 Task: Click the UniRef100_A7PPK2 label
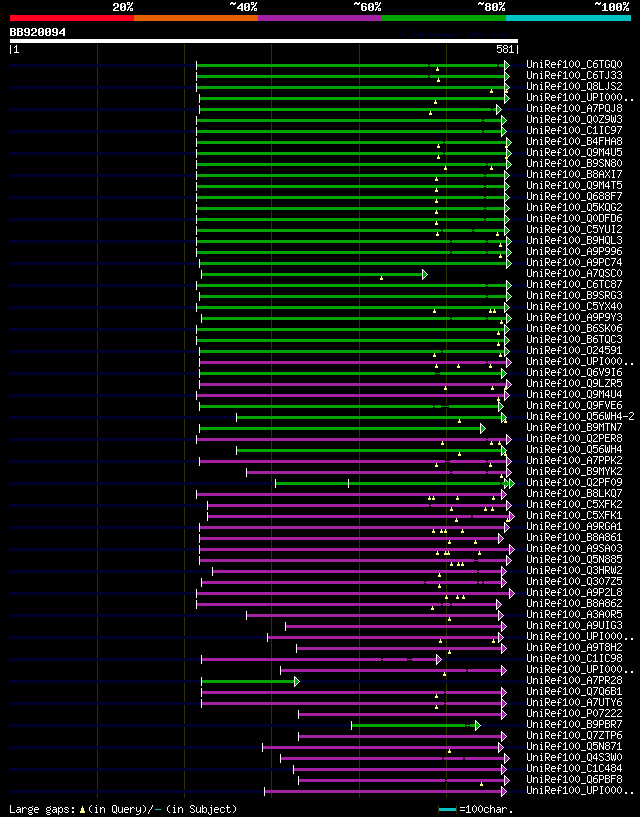tap(574, 460)
